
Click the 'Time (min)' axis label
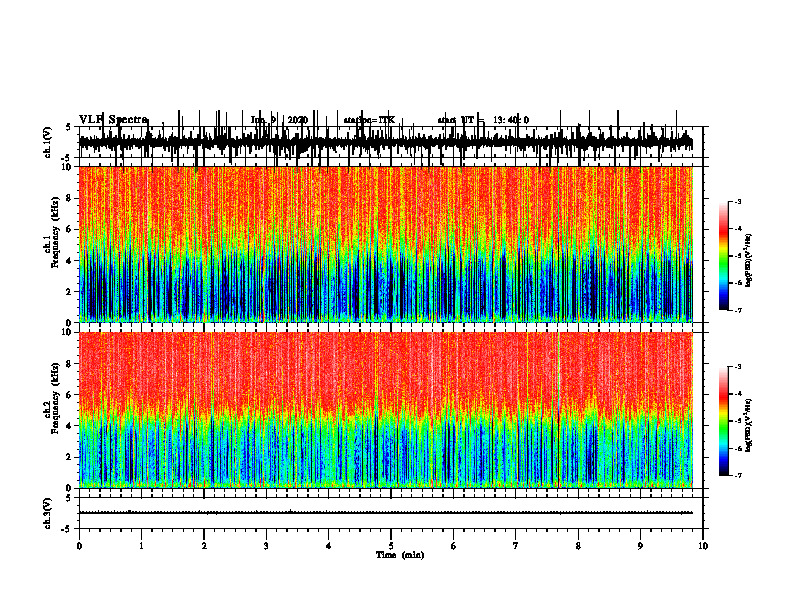point(400,555)
